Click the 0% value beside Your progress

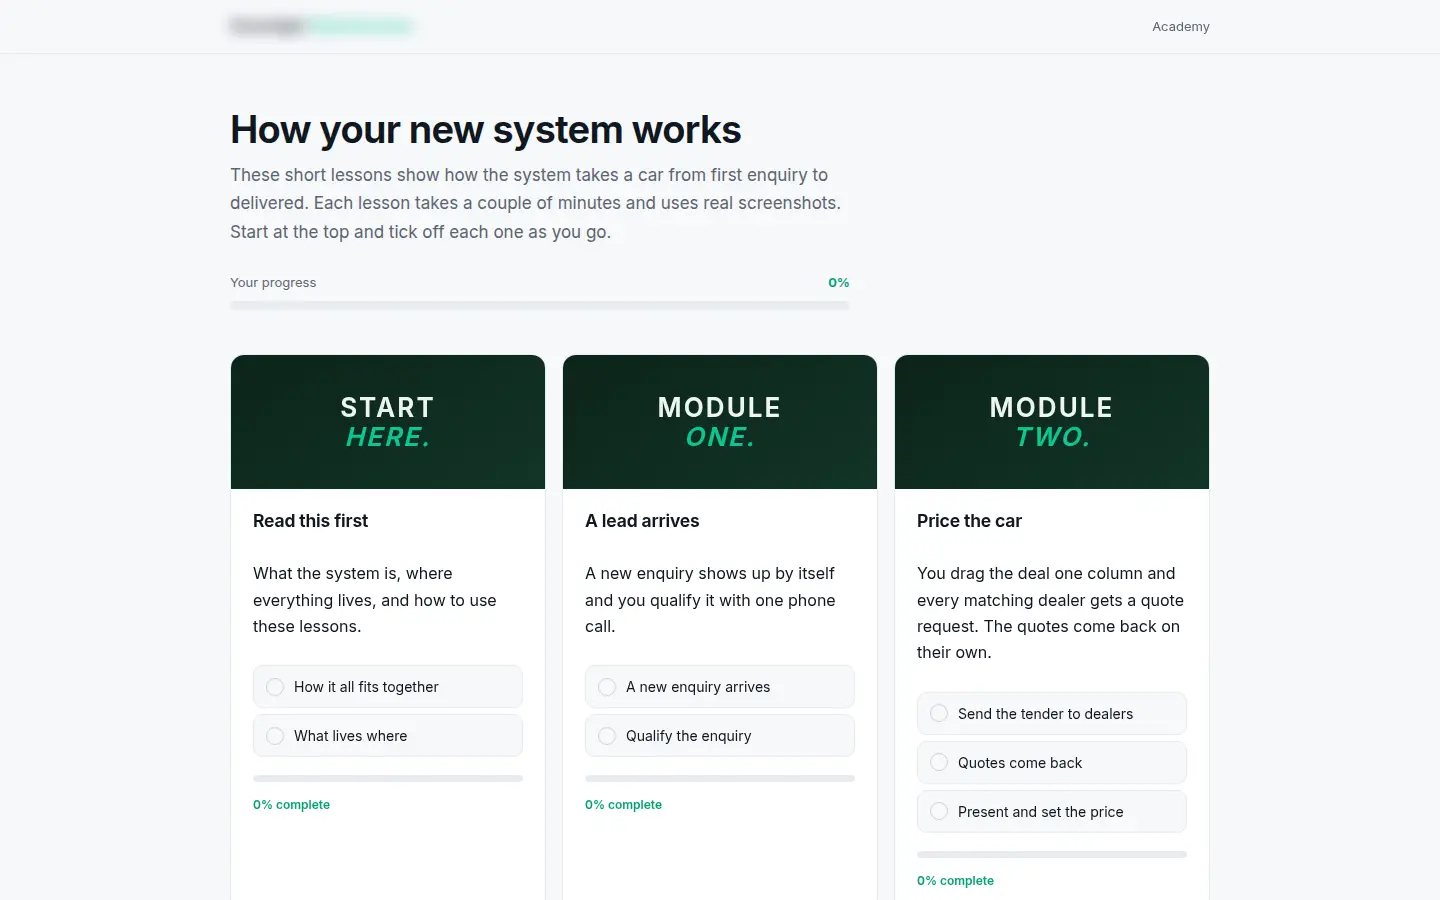[839, 283]
